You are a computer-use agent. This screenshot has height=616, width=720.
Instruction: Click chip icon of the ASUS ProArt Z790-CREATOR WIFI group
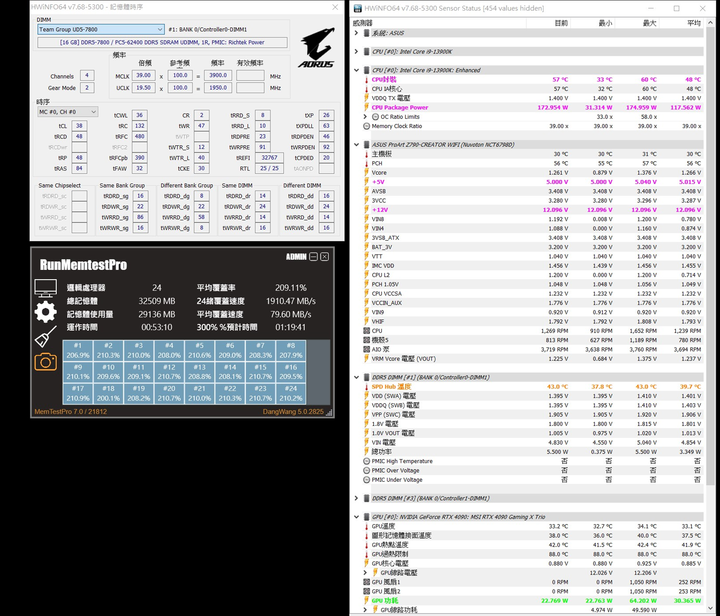[366, 145]
